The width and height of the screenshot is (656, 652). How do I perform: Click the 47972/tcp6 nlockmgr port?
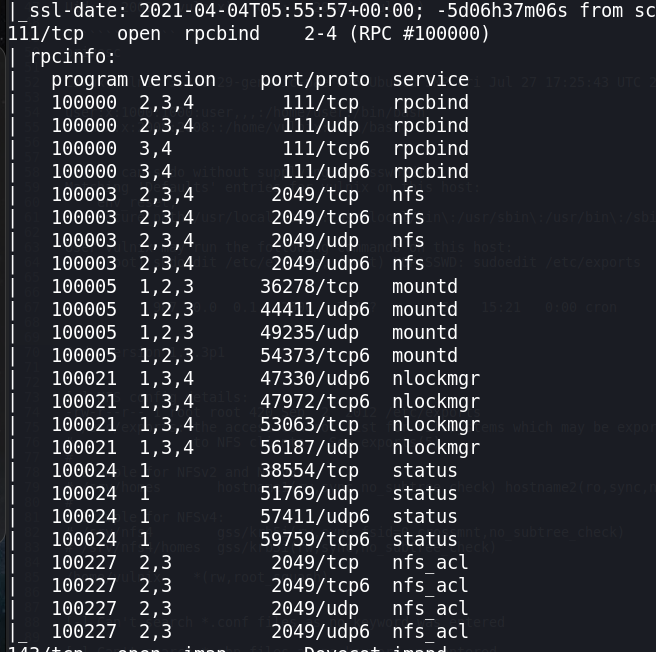point(315,401)
